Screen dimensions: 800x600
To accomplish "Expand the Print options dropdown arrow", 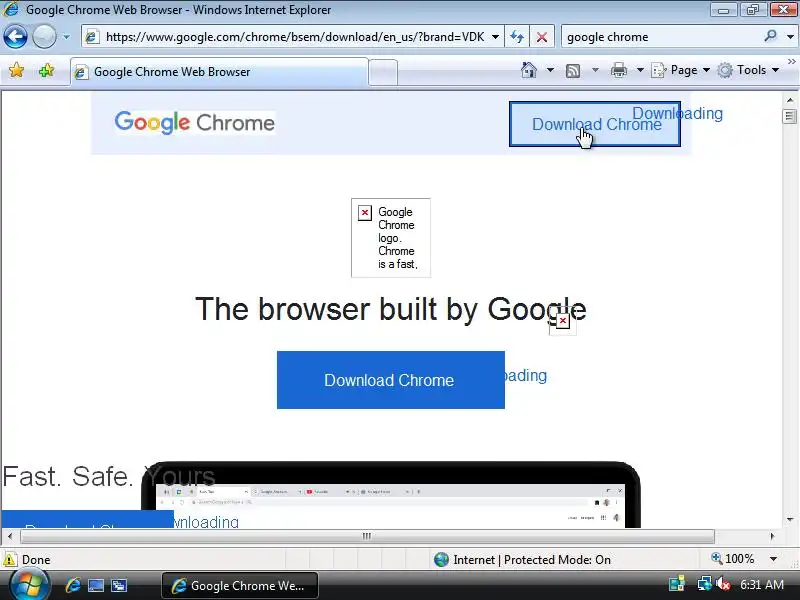I will pyautogui.click(x=640, y=70).
